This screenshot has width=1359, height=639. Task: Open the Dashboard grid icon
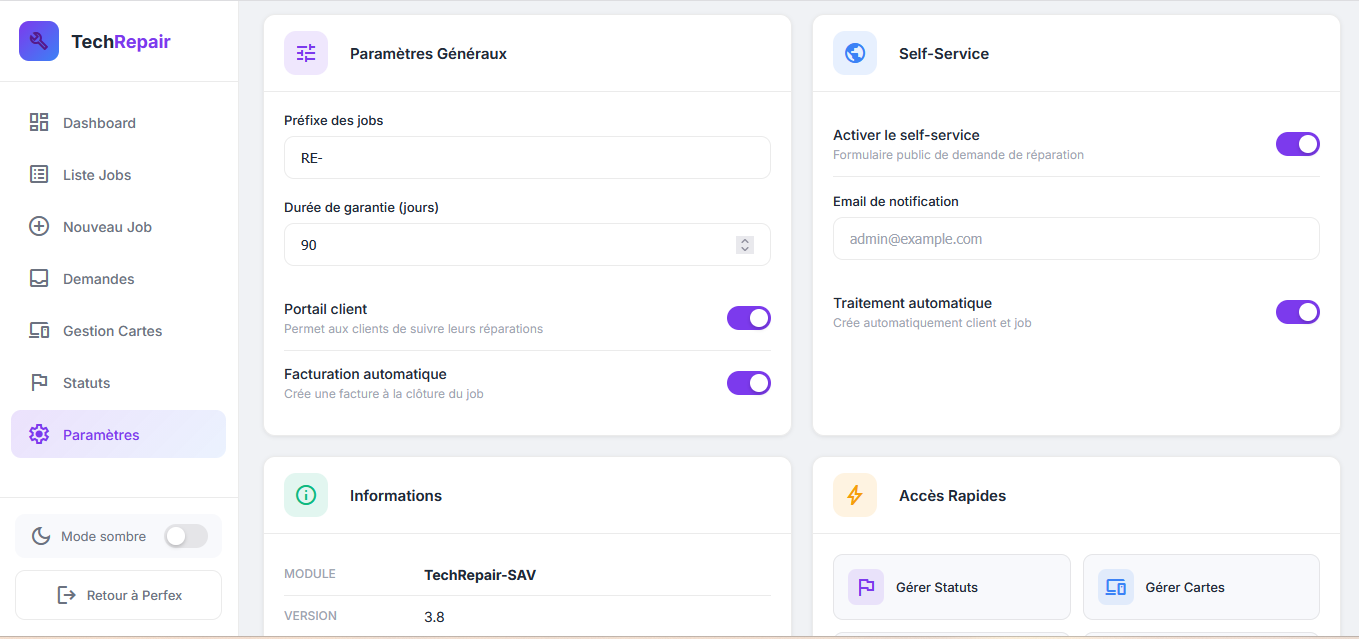[x=39, y=123]
